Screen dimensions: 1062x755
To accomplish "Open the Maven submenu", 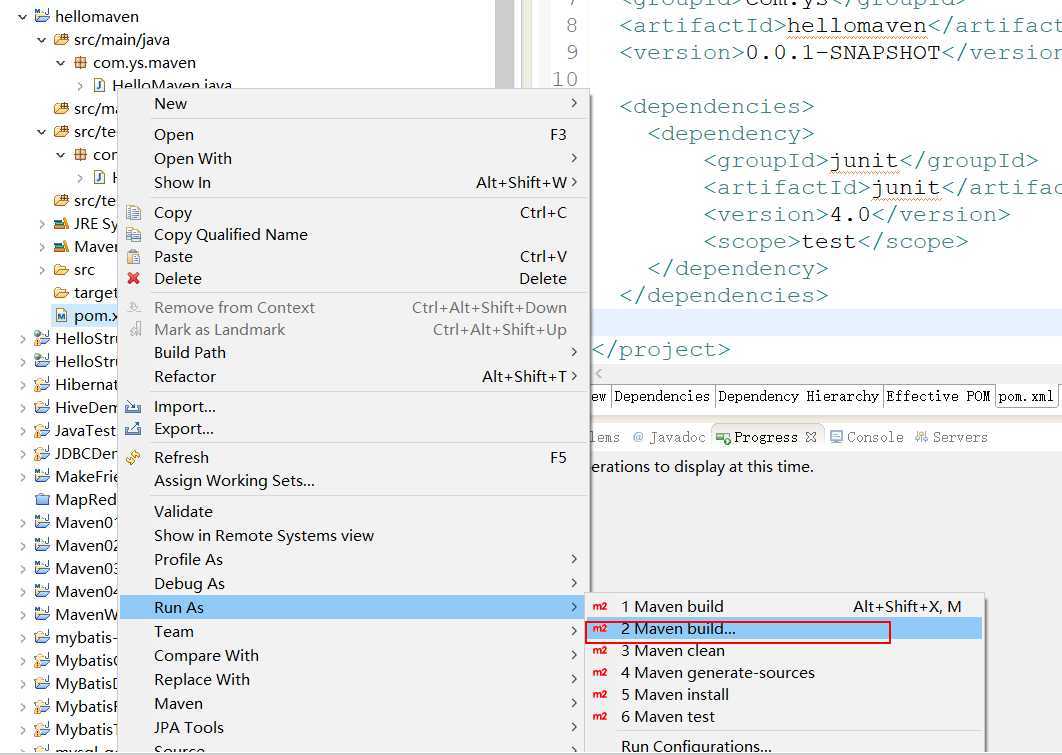I will [x=354, y=704].
